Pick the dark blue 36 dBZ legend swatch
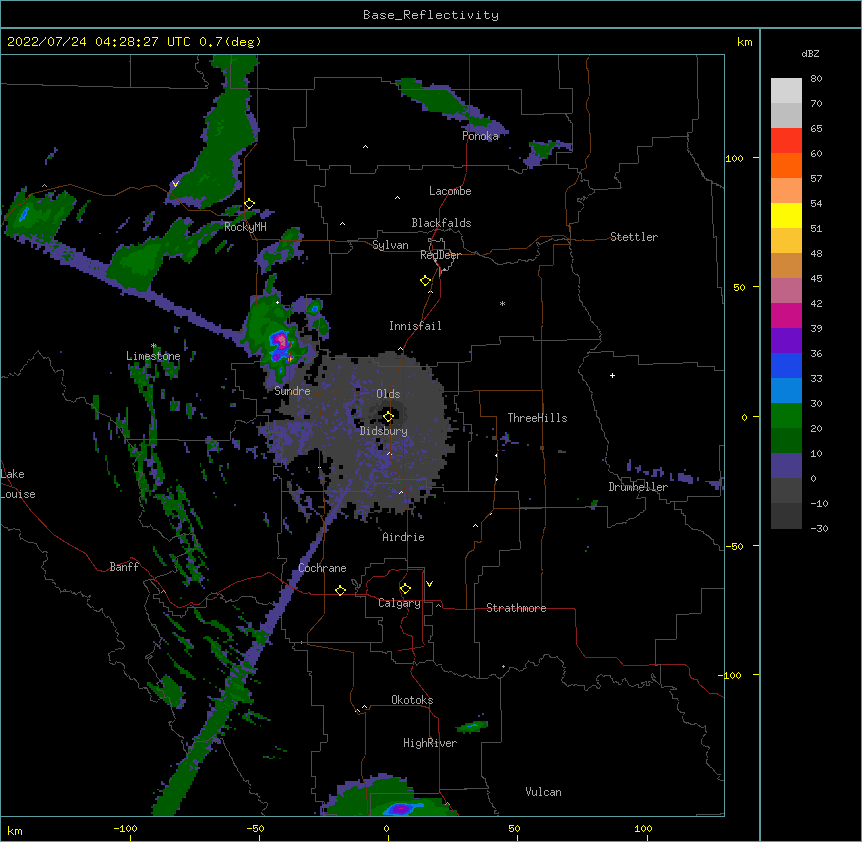862x842 pixels. click(x=786, y=365)
